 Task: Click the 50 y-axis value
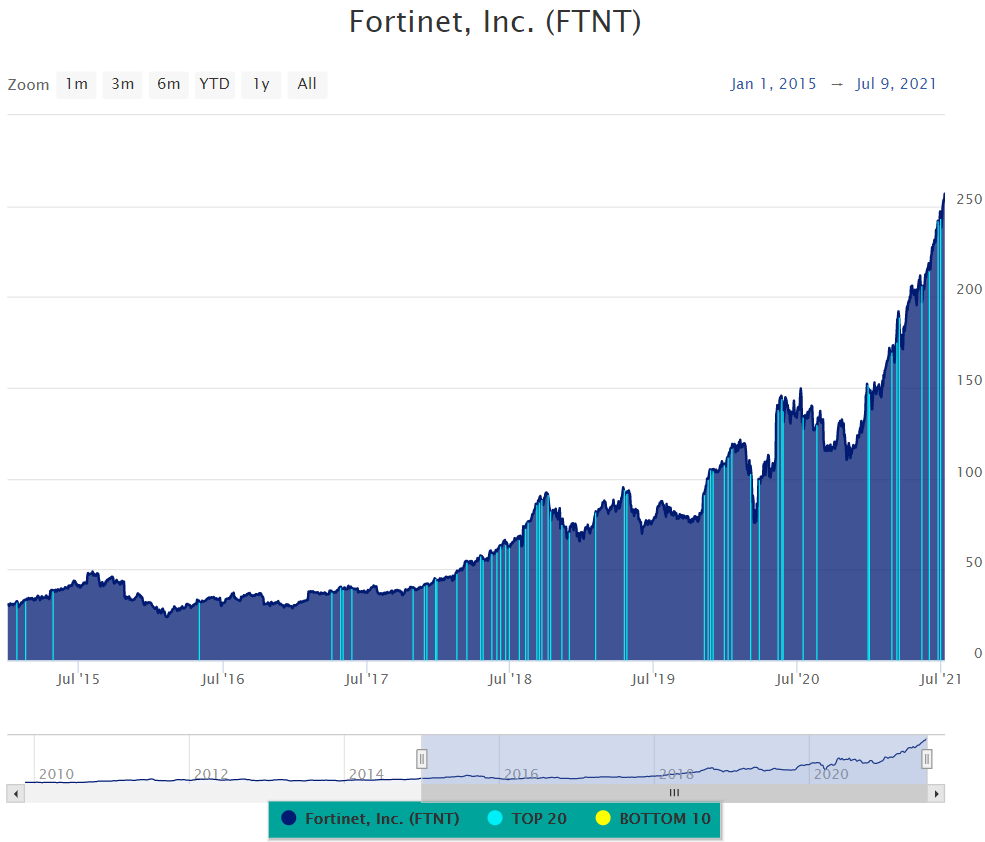click(974, 562)
